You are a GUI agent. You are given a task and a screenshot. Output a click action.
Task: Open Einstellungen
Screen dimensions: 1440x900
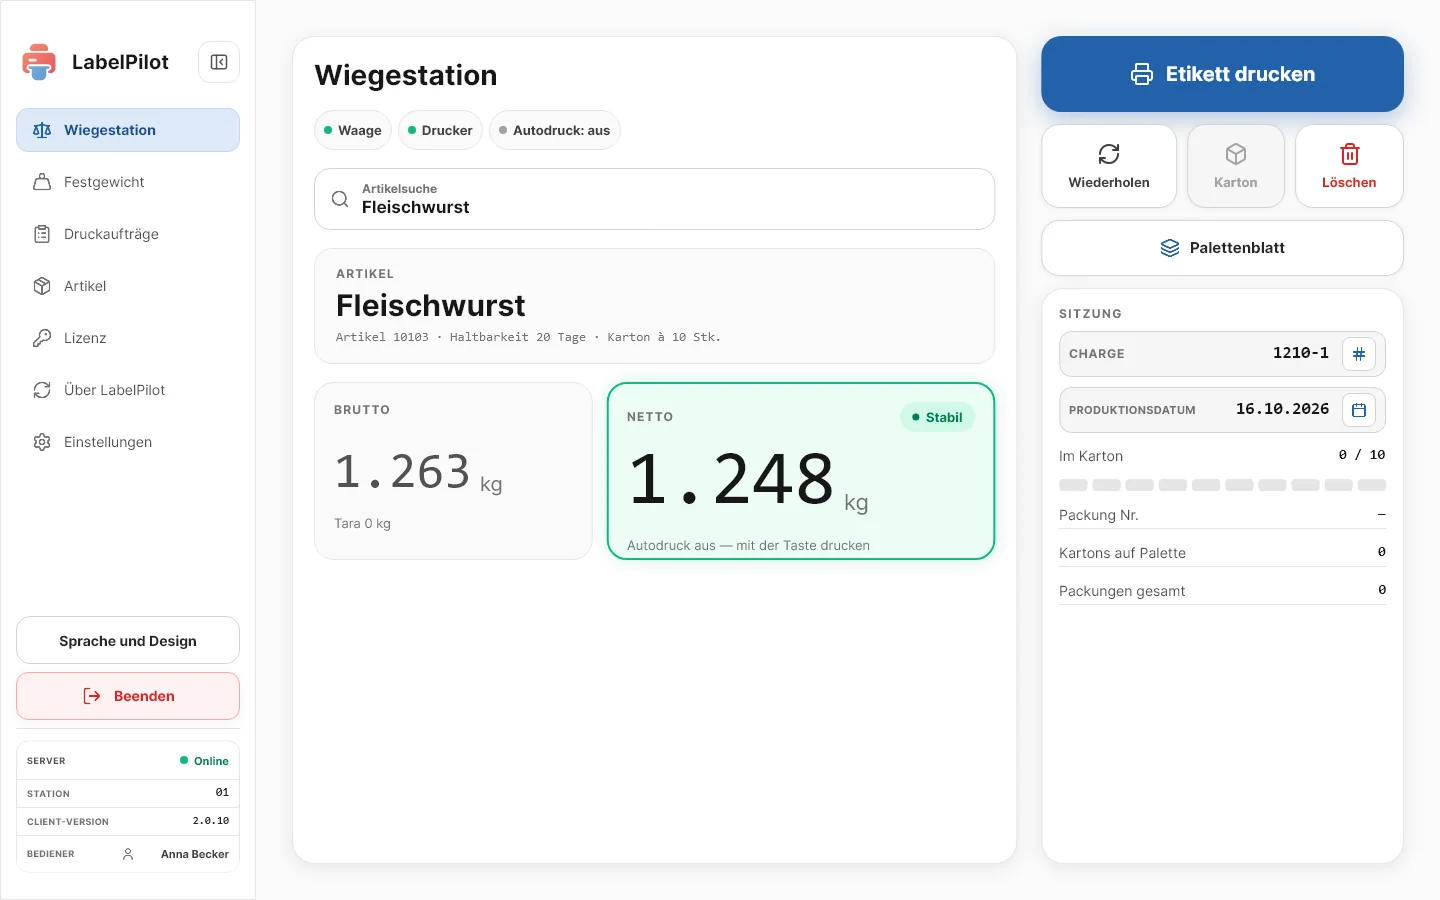(x=128, y=442)
